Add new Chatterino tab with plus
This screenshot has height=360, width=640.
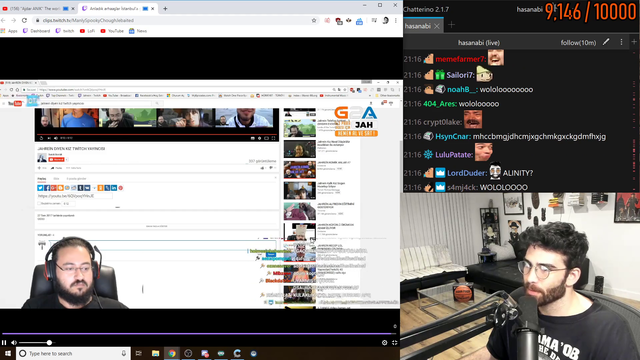(x=451, y=25)
